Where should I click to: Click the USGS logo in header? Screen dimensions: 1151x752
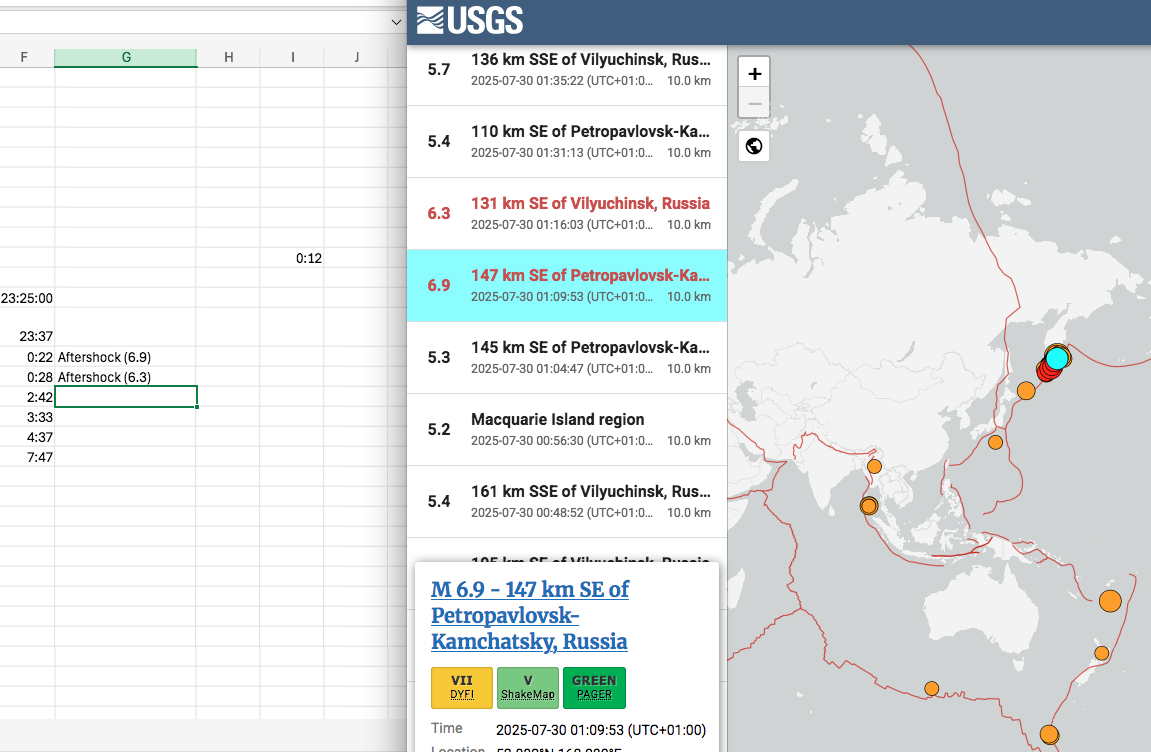(x=469, y=21)
